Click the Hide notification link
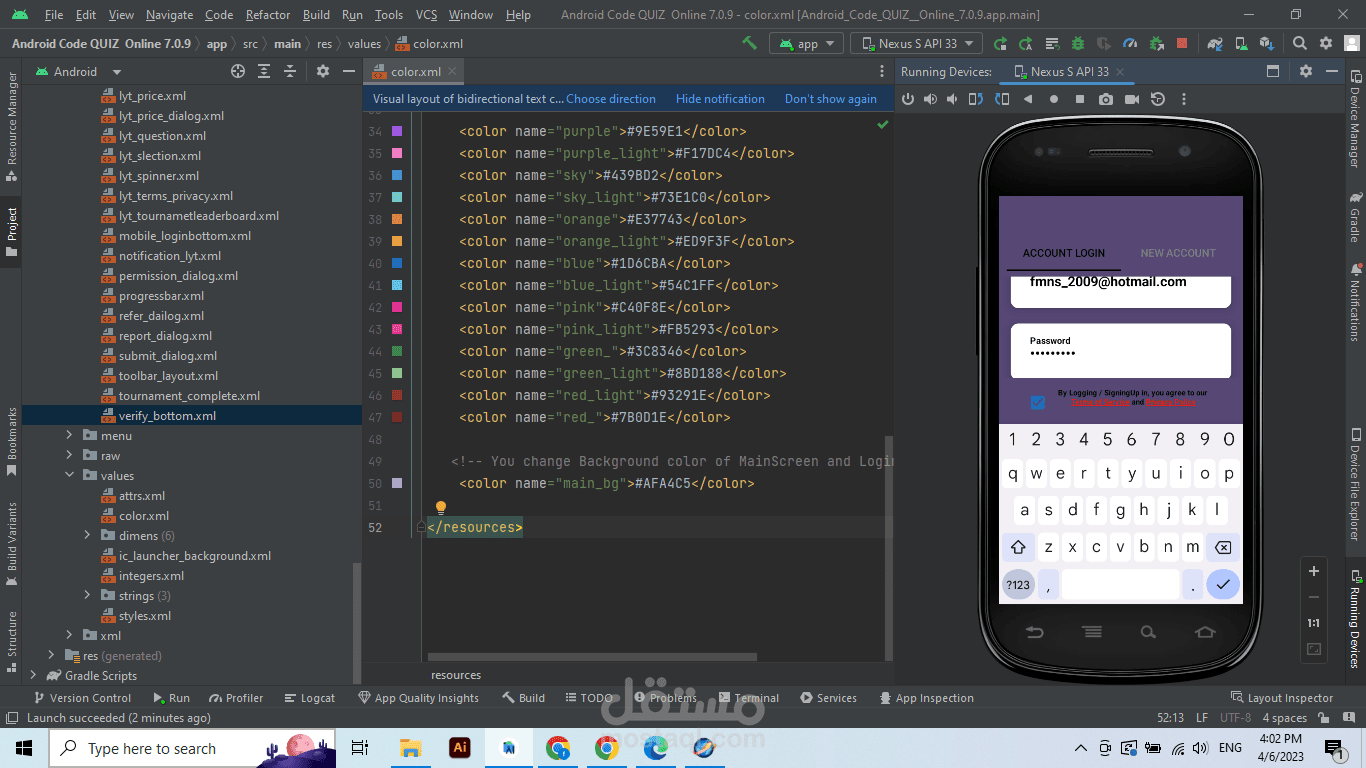Image resolution: width=1366 pixels, height=768 pixels. click(720, 99)
